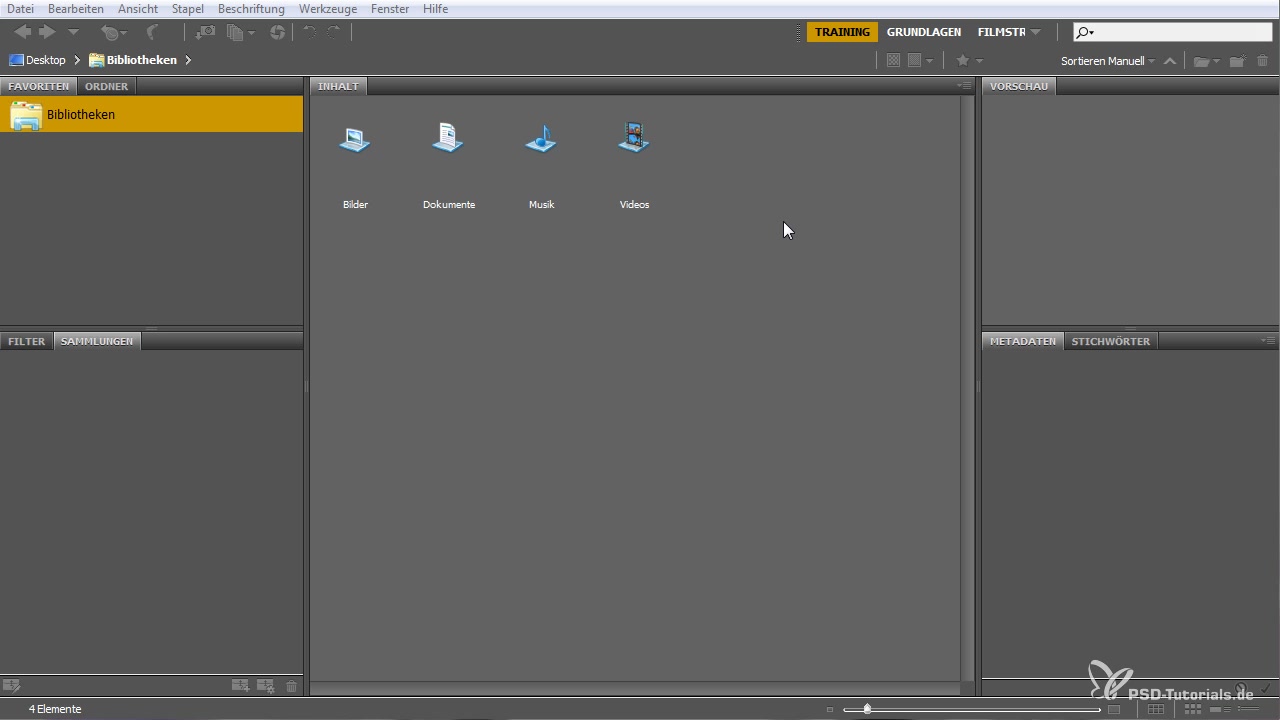The image size is (1280, 720).
Task: Open Sortieren Manuell dropdown
Action: [x=1108, y=61]
